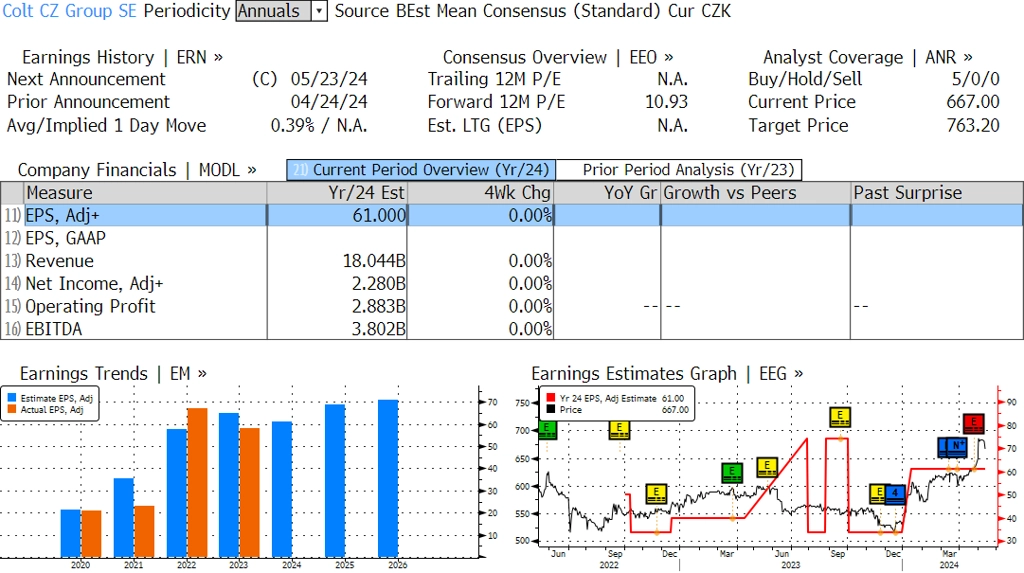Select the 16) EBITDA row
The height and width of the screenshot is (573, 1024).
[x=511, y=329]
